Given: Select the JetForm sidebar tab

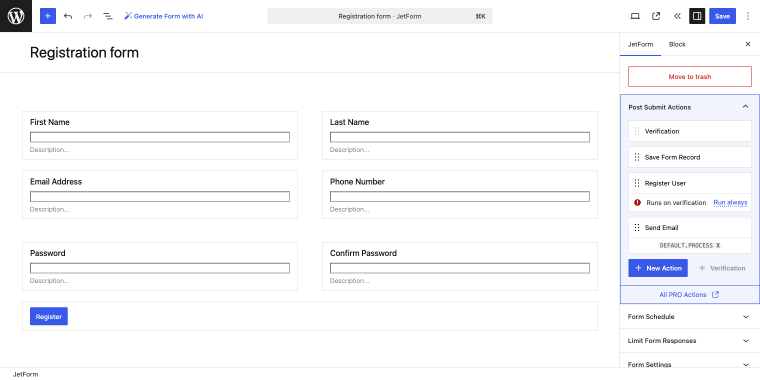Looking at the screenshot, I should pos(640,44).
